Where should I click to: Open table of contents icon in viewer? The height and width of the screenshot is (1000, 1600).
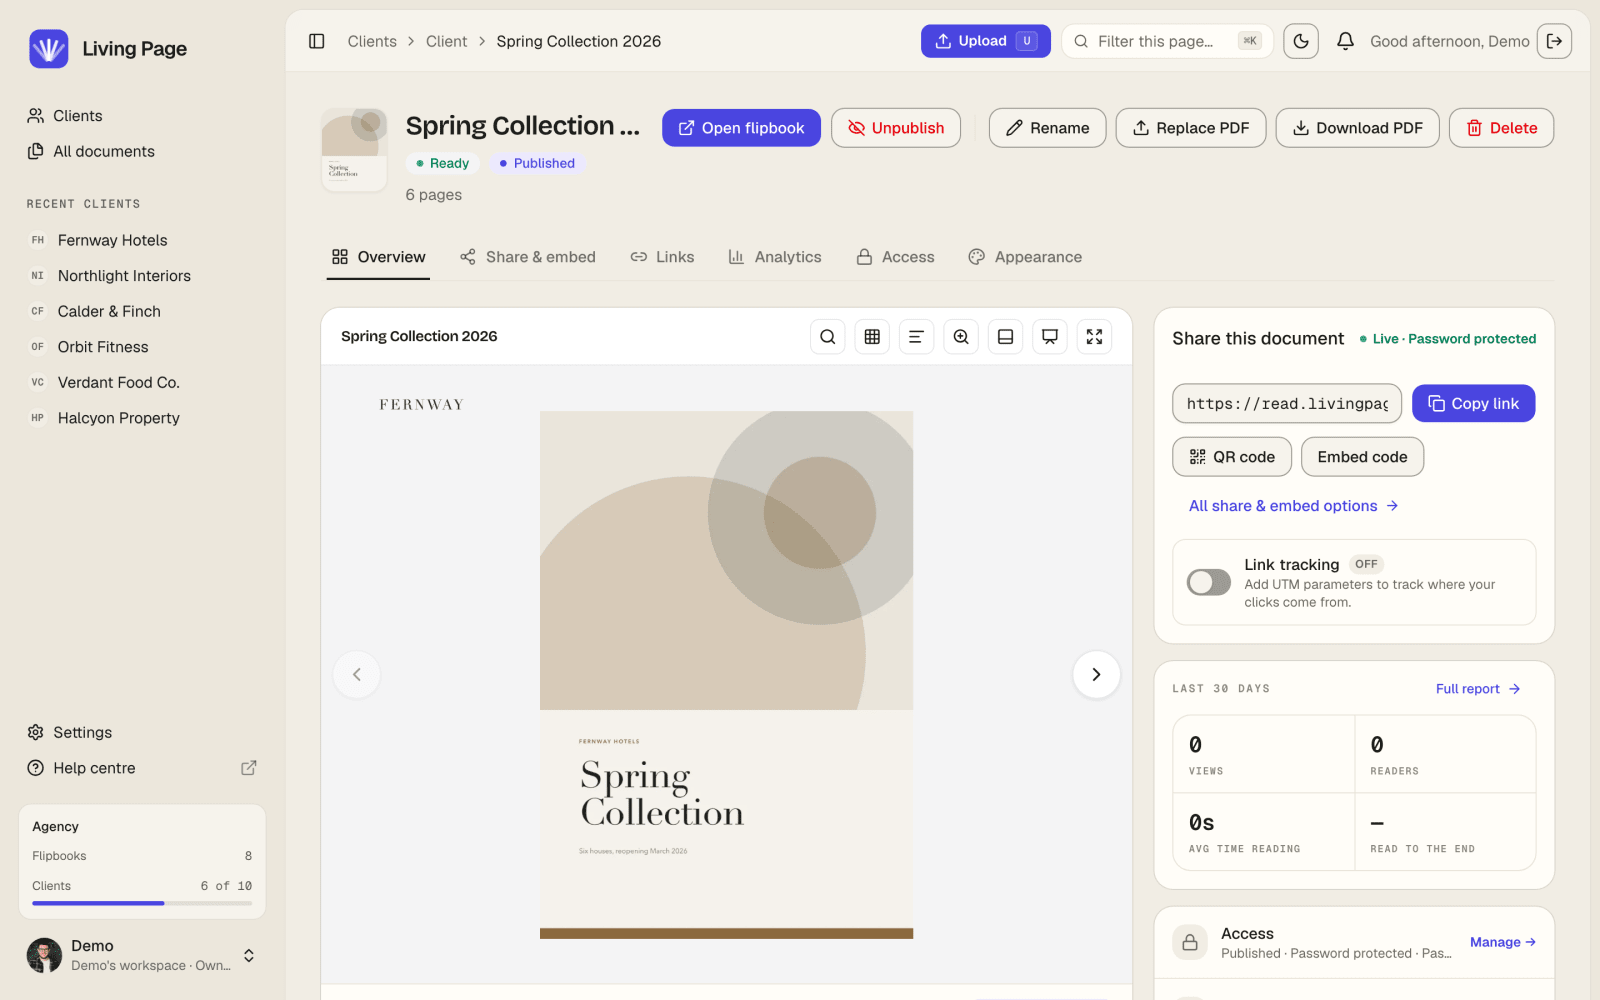pos(916,337)
